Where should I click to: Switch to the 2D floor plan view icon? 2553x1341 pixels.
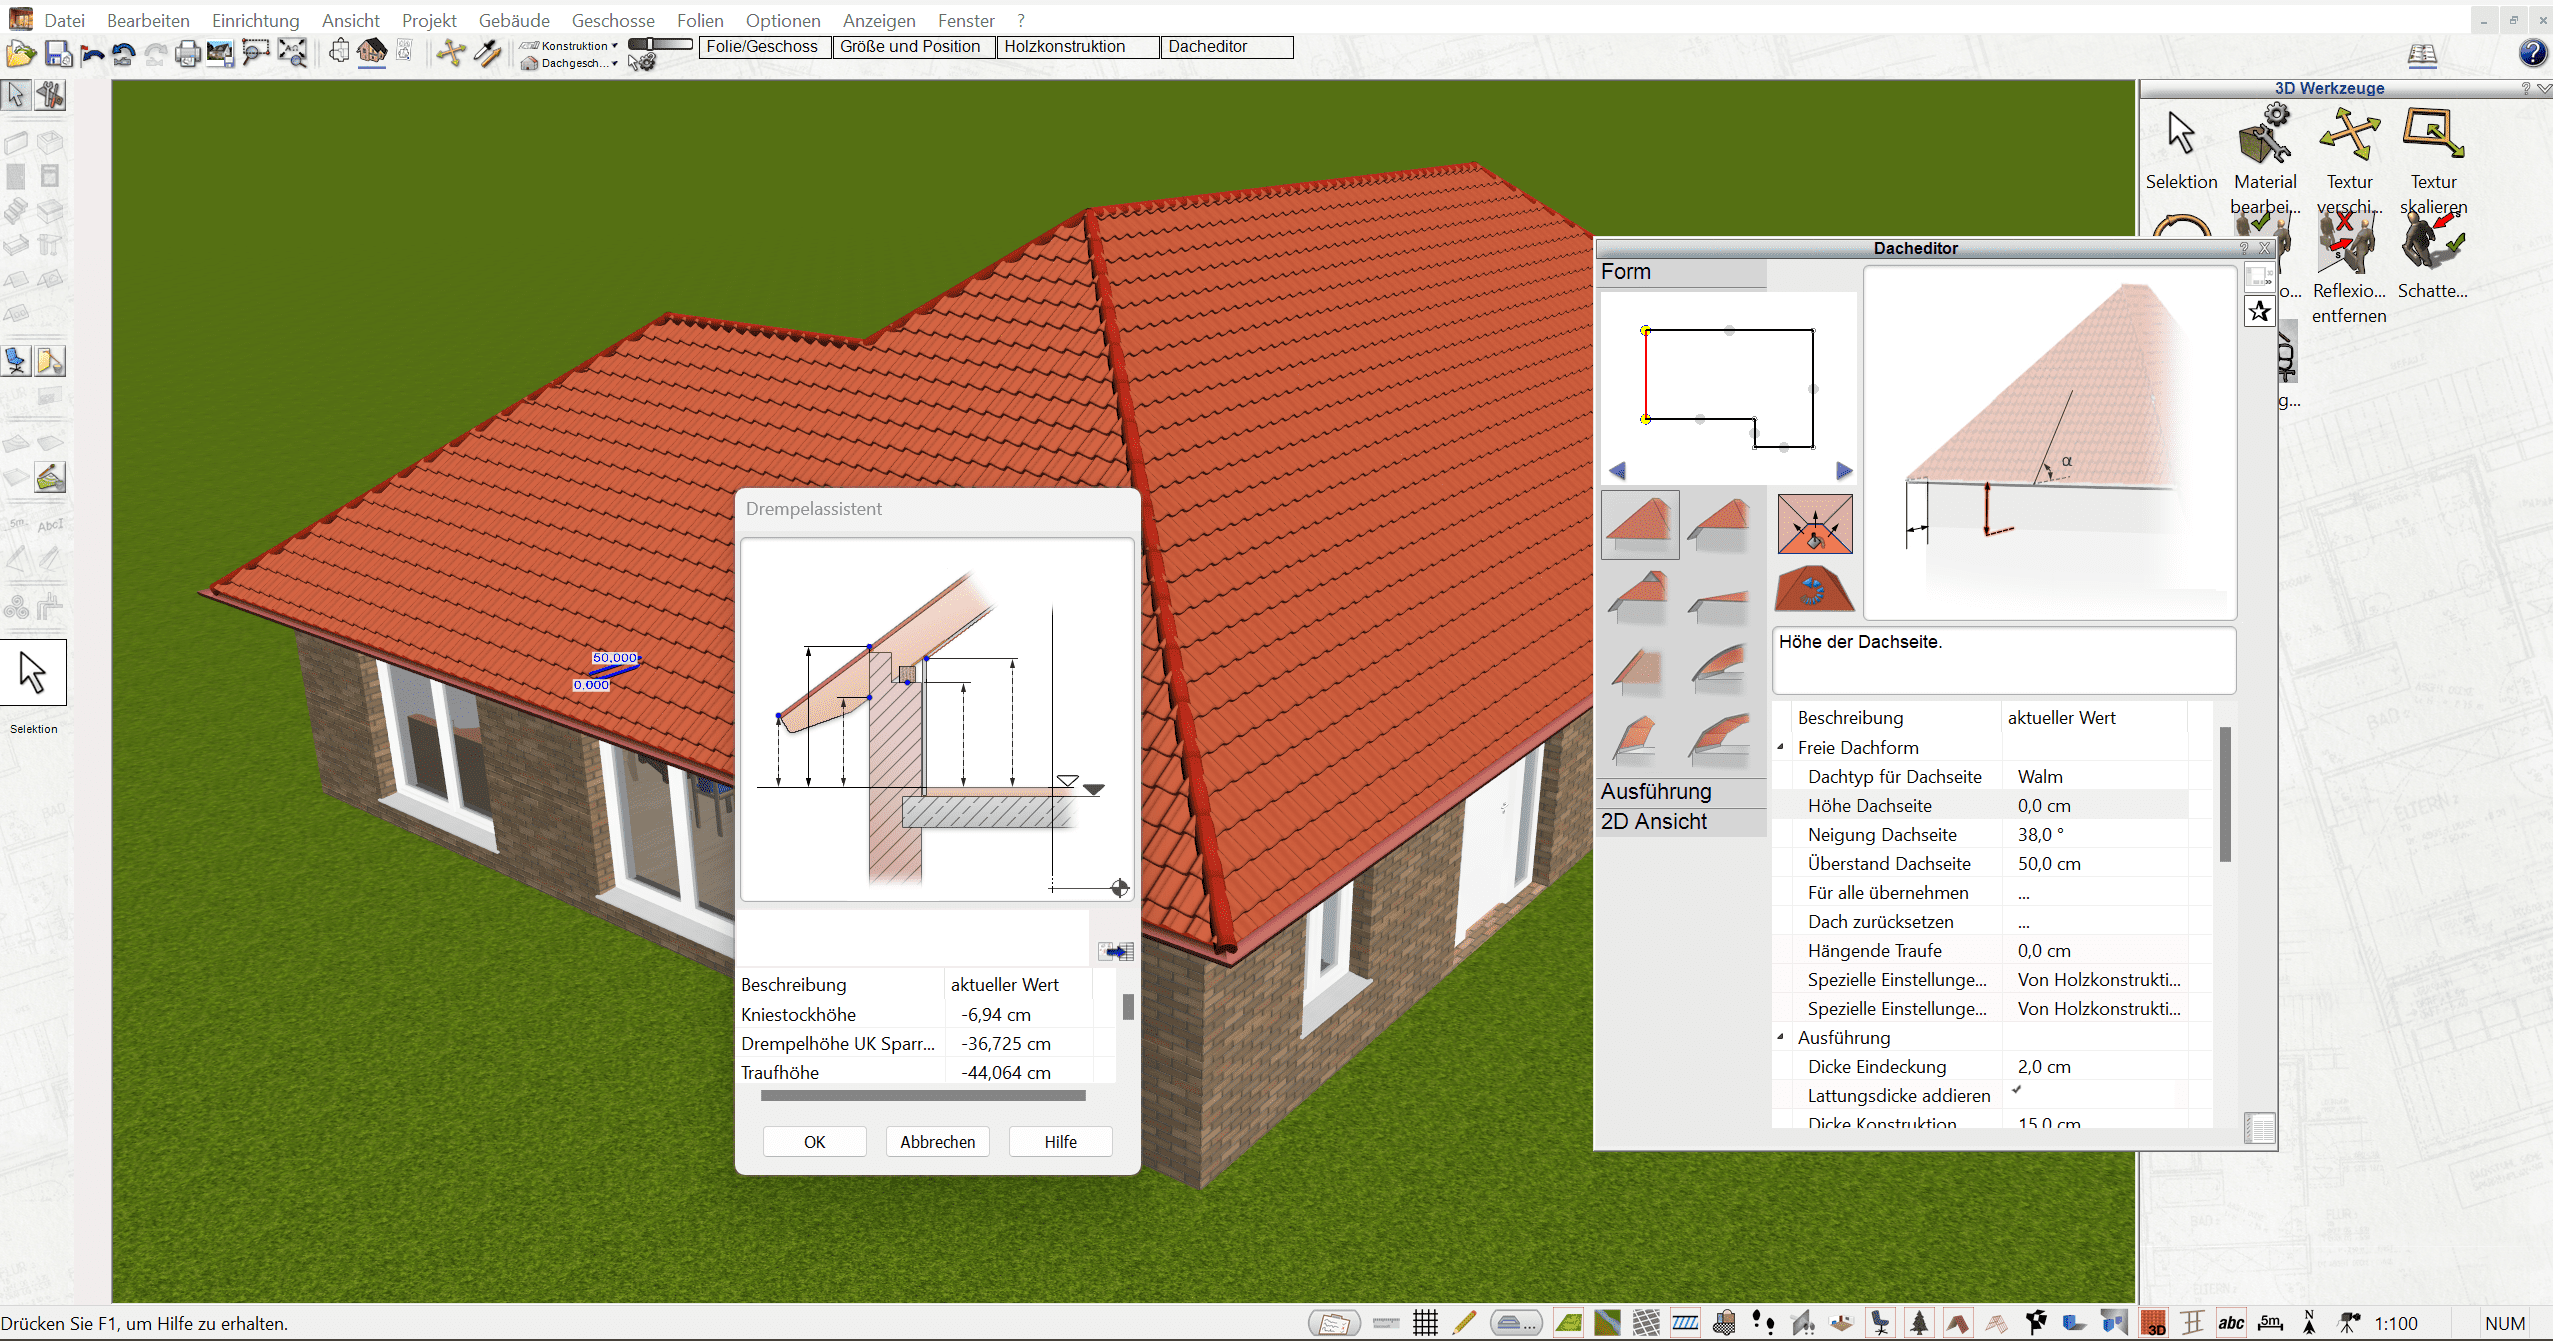[339, 51]
